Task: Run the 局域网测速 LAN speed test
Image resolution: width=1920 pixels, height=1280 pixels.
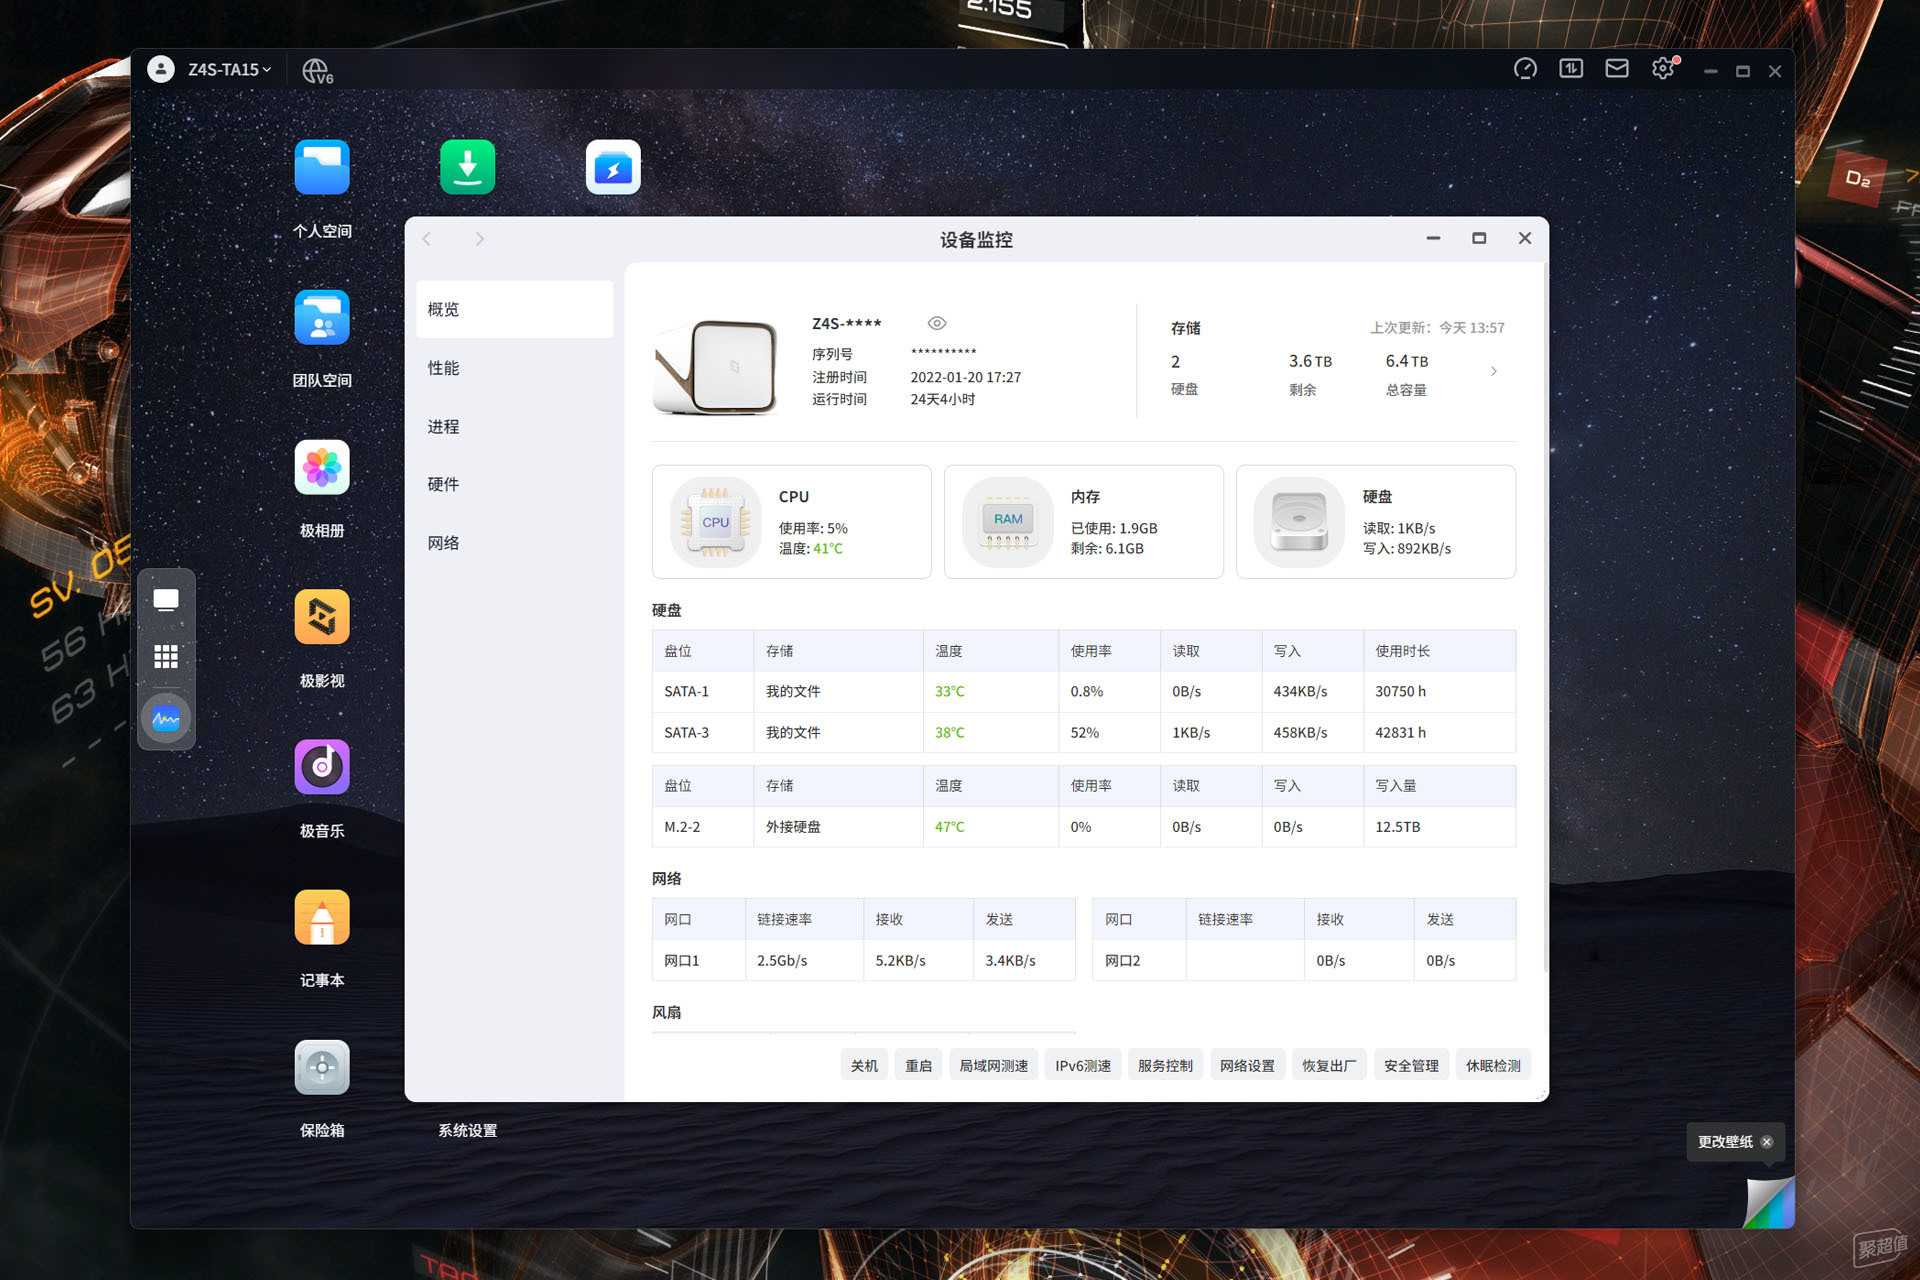Action: (x=993, y=1066)
